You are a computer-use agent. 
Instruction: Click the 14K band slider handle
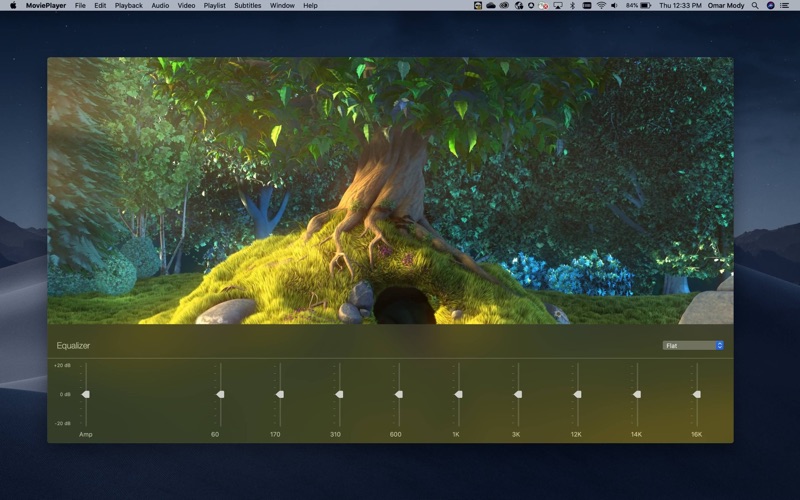(637, 394)
